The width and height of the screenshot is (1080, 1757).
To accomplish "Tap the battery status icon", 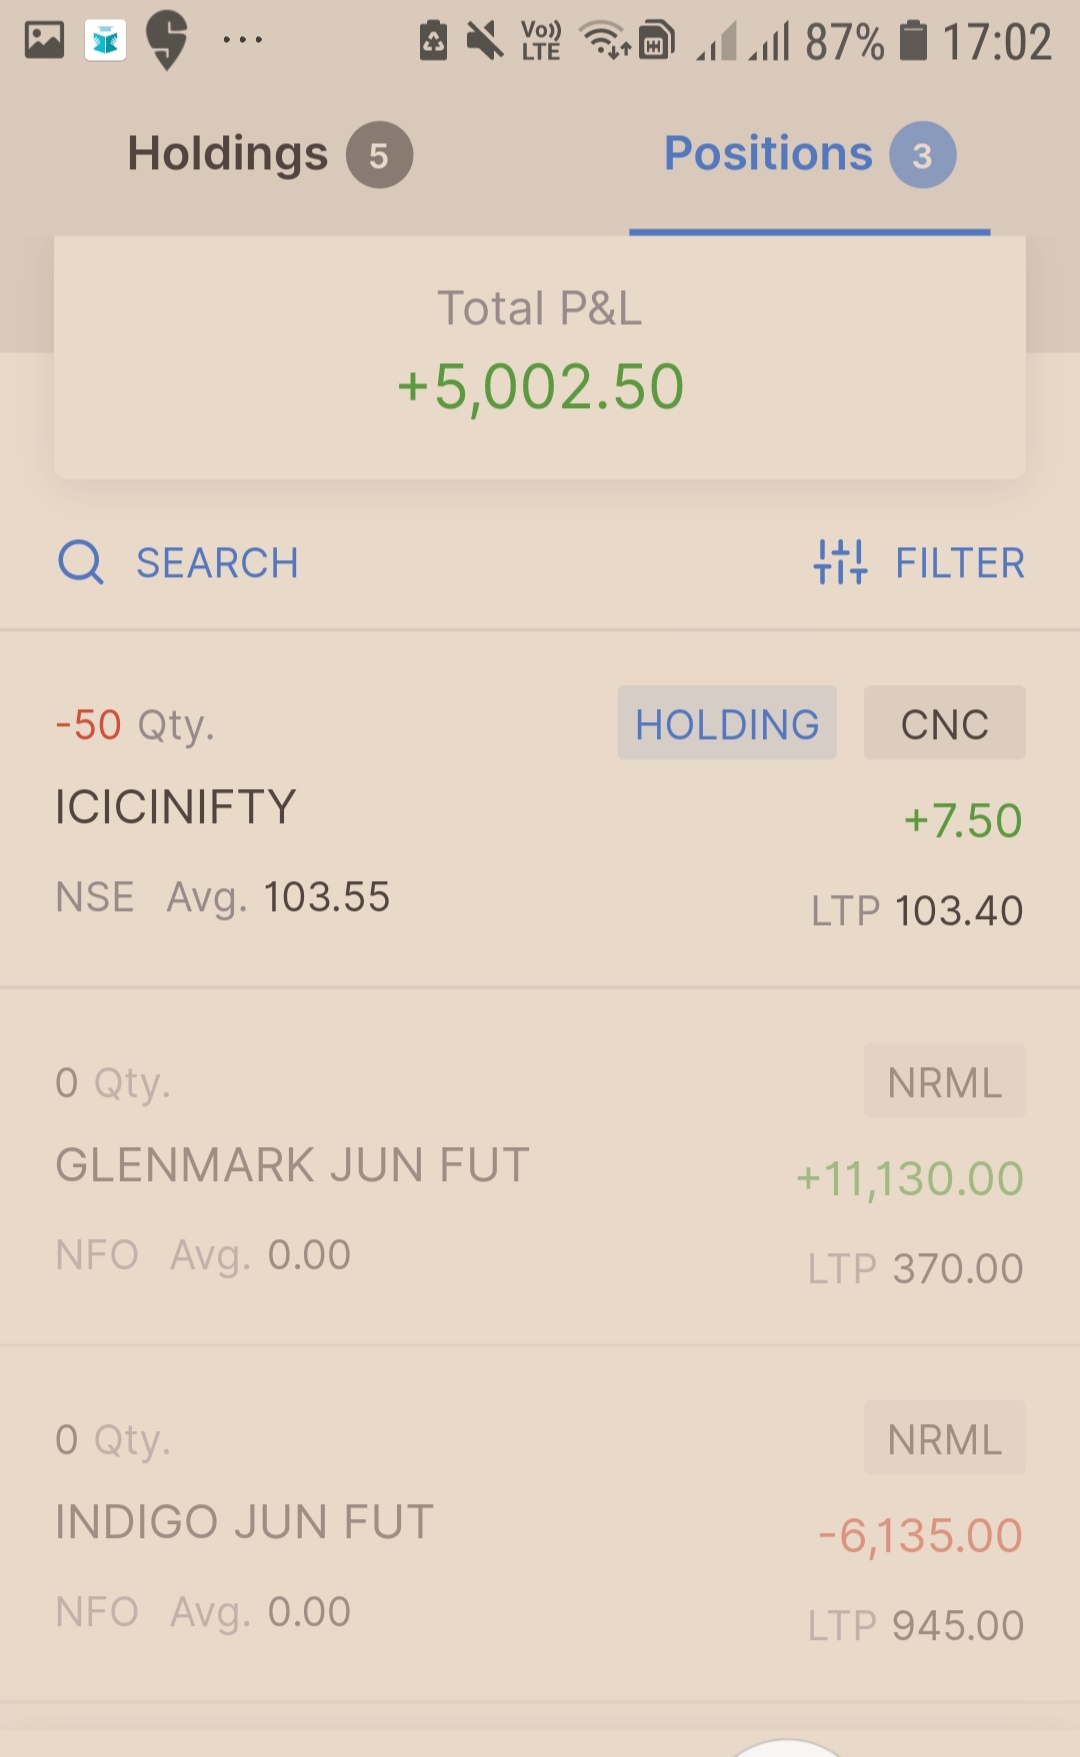I will (x=913, y=42).
